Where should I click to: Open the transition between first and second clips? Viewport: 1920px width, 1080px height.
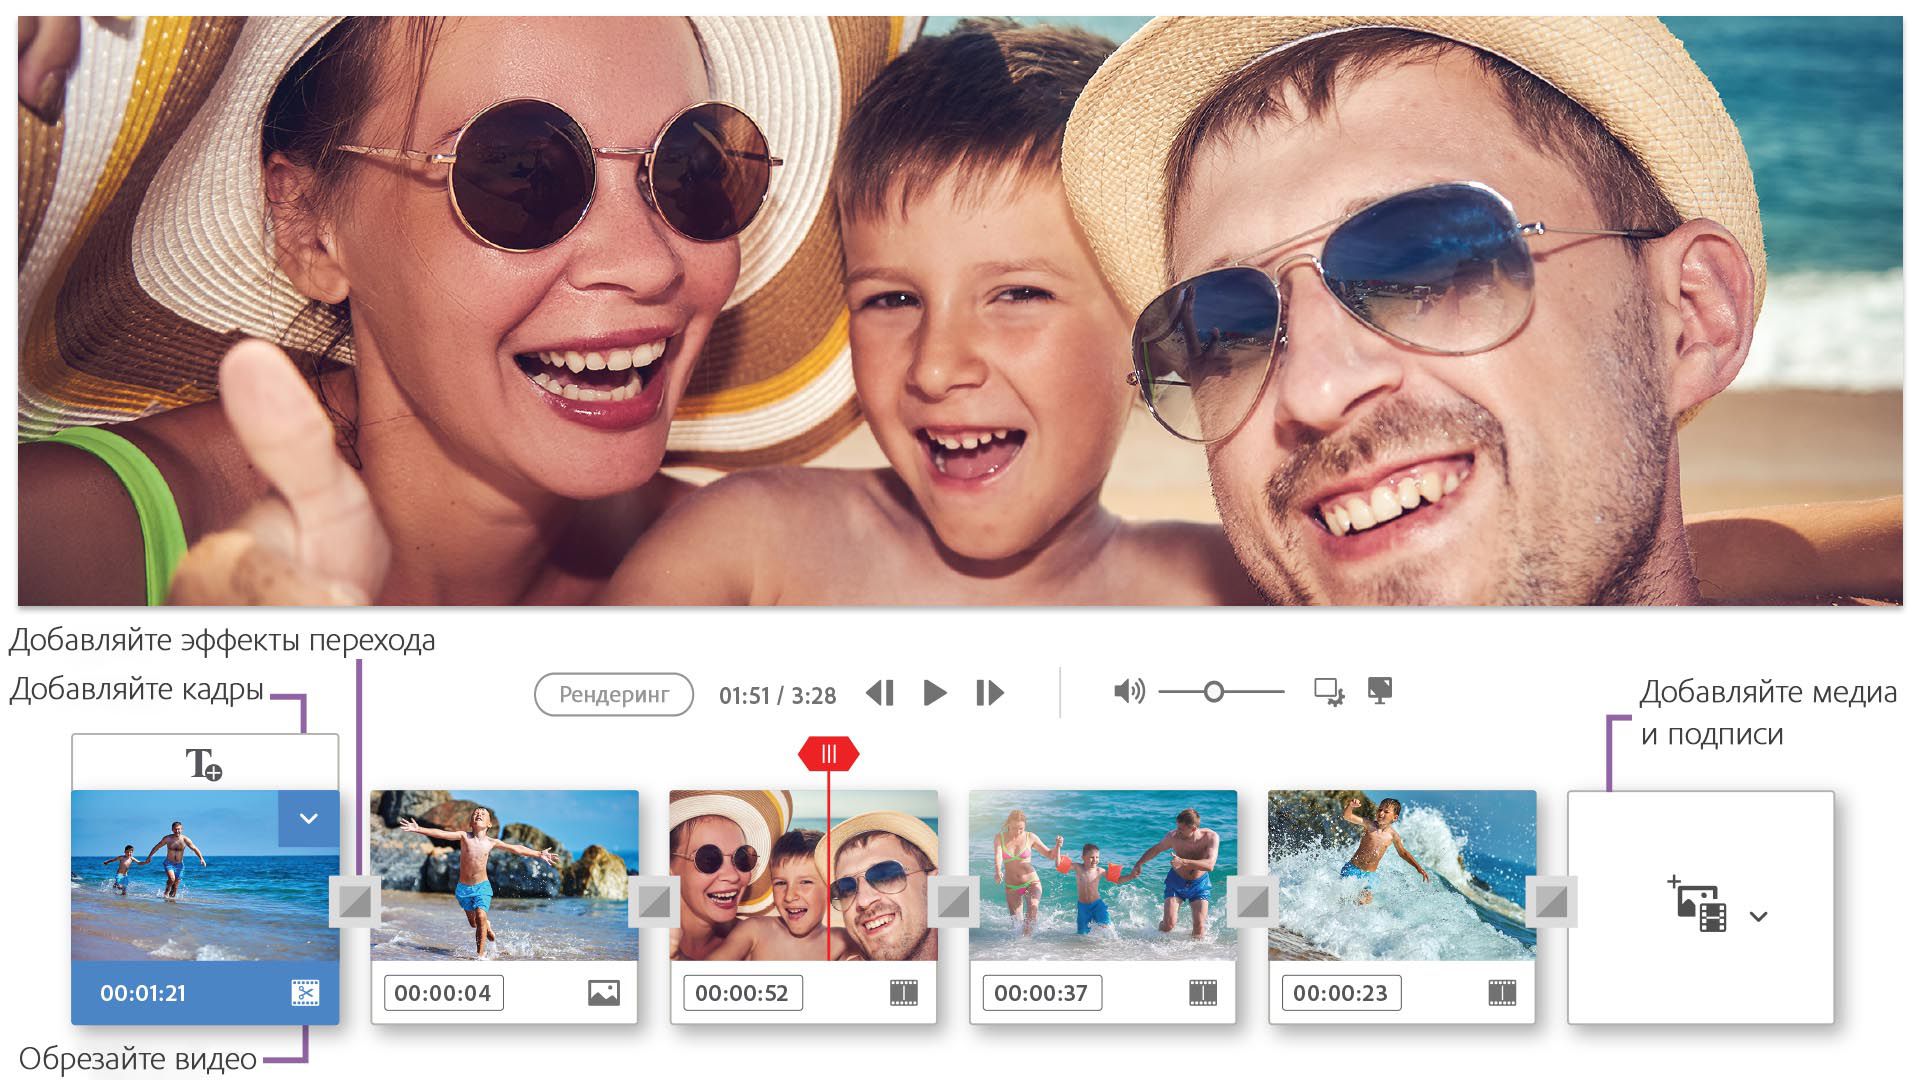pos(354,902)
